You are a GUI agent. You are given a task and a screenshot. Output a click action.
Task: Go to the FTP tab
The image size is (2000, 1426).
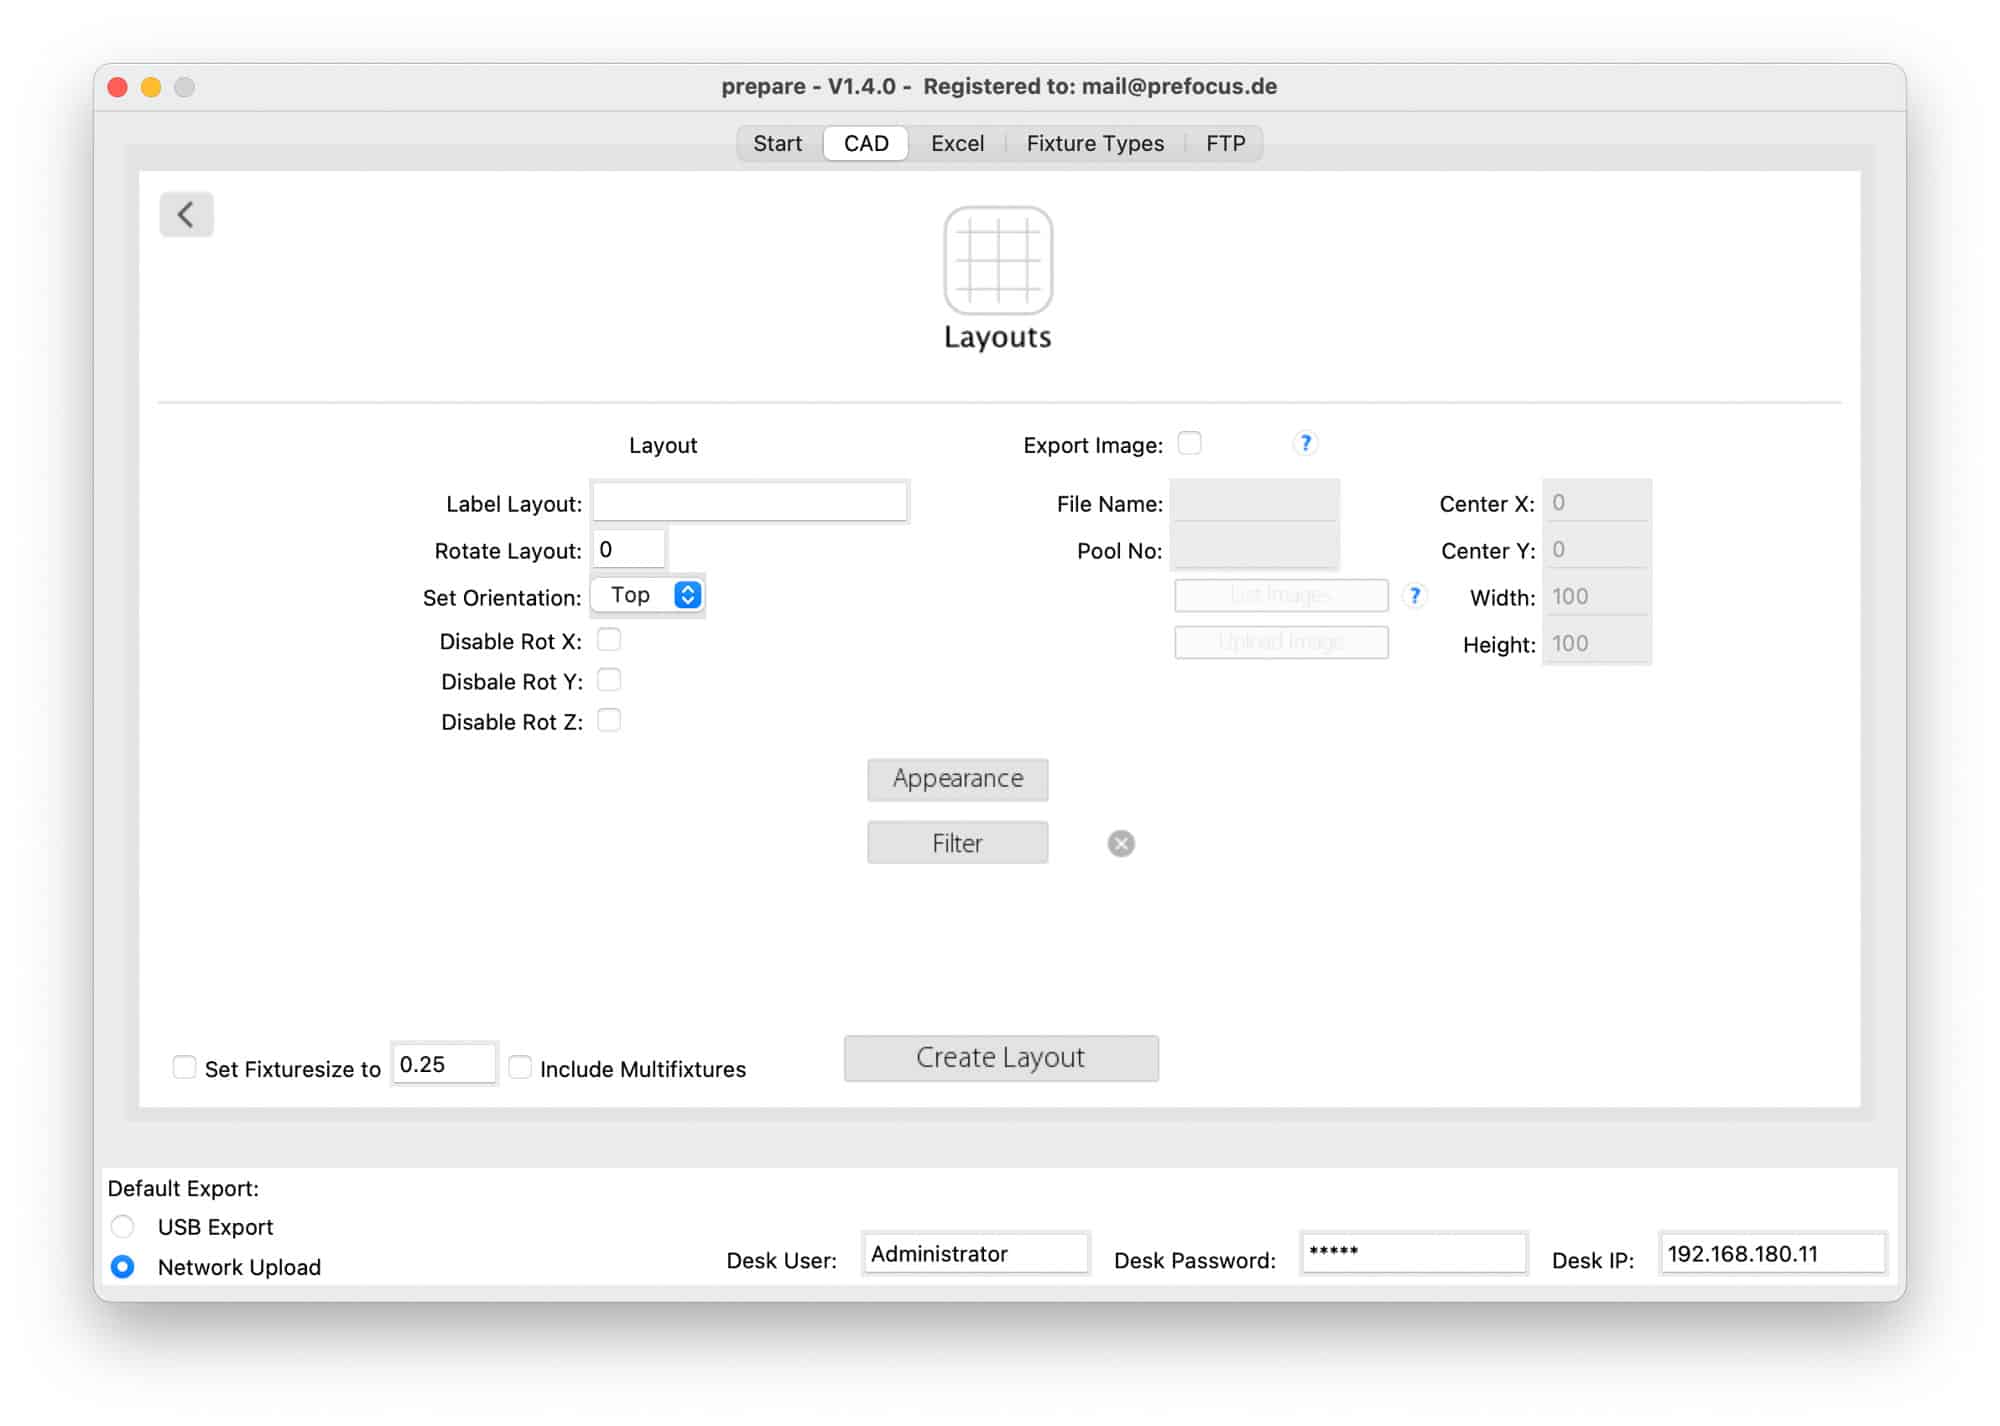[x=1225, y=143]
